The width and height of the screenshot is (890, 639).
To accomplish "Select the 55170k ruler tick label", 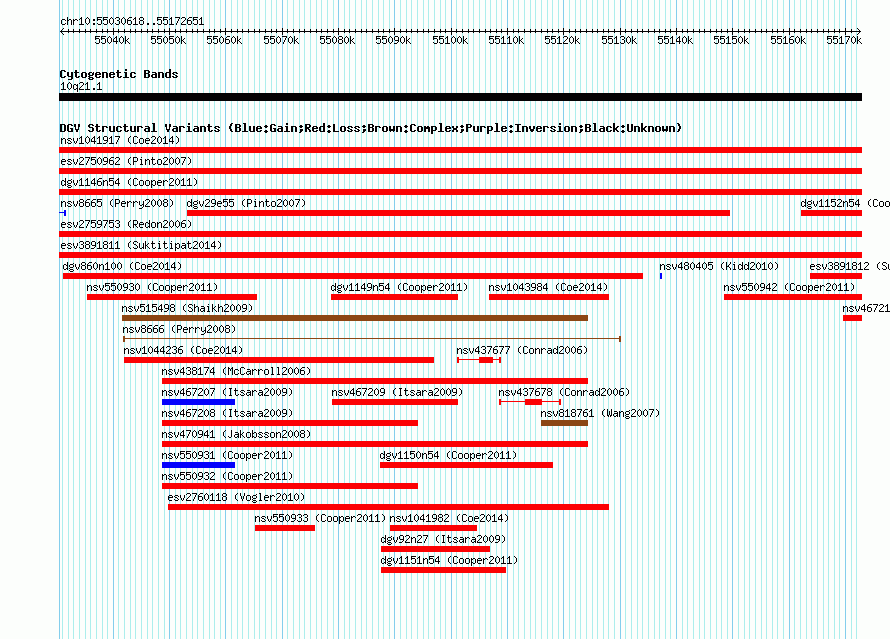I will click(844, 40).
